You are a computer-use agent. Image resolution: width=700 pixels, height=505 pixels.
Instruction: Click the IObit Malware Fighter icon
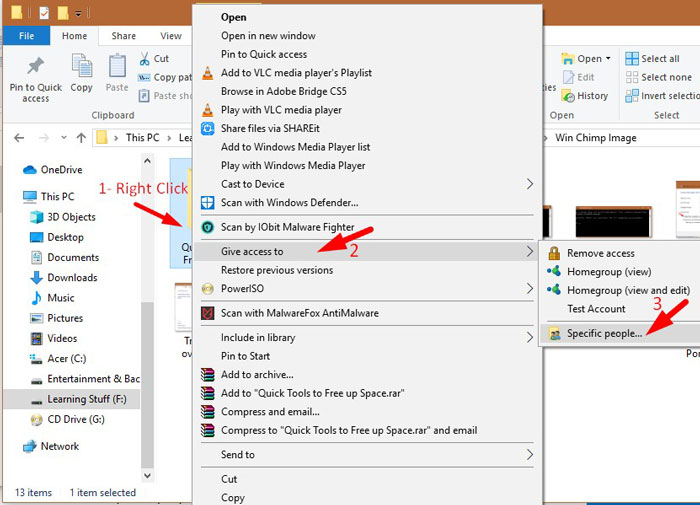point(208,227)
